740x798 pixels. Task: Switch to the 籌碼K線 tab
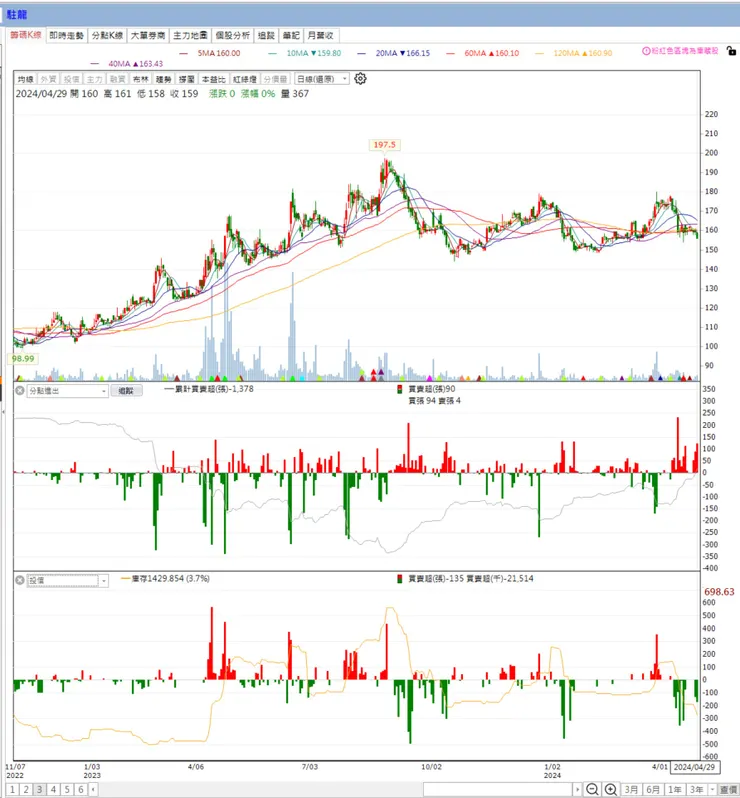[25, 35]
